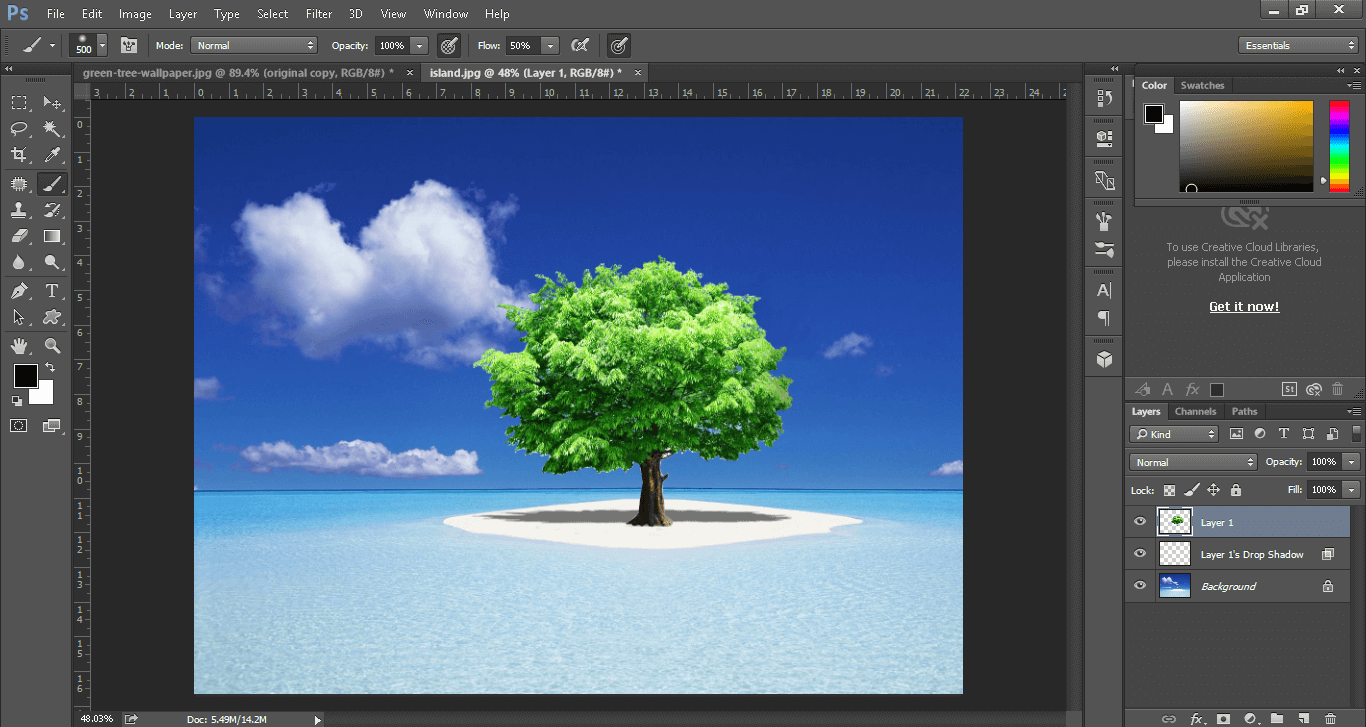Select the Crop tool
Viewport: 1366px width, 727px height.
(19, 155)
